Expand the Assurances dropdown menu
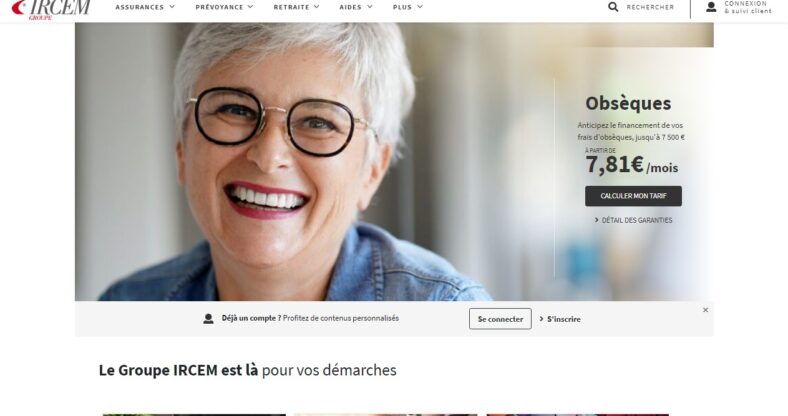788x416 pixels. click(x=145, y=7)
